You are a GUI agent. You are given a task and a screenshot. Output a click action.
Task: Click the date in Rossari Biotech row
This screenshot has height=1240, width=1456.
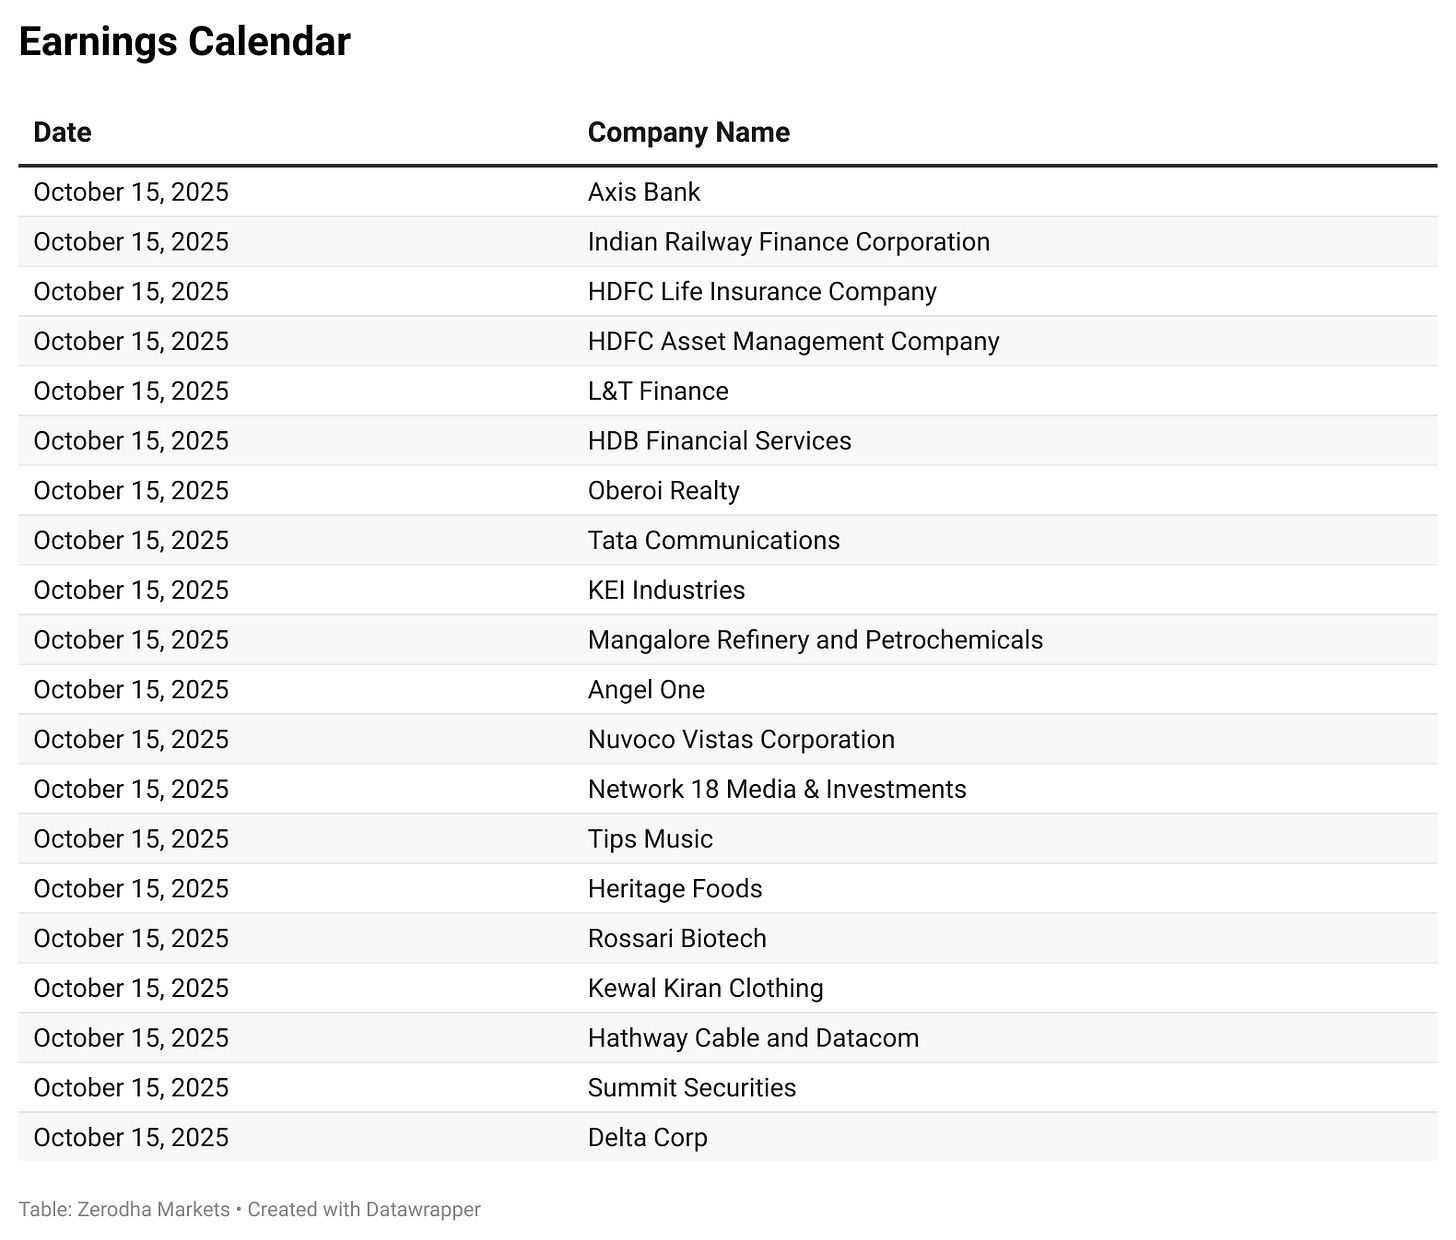(x=131, y=938)
